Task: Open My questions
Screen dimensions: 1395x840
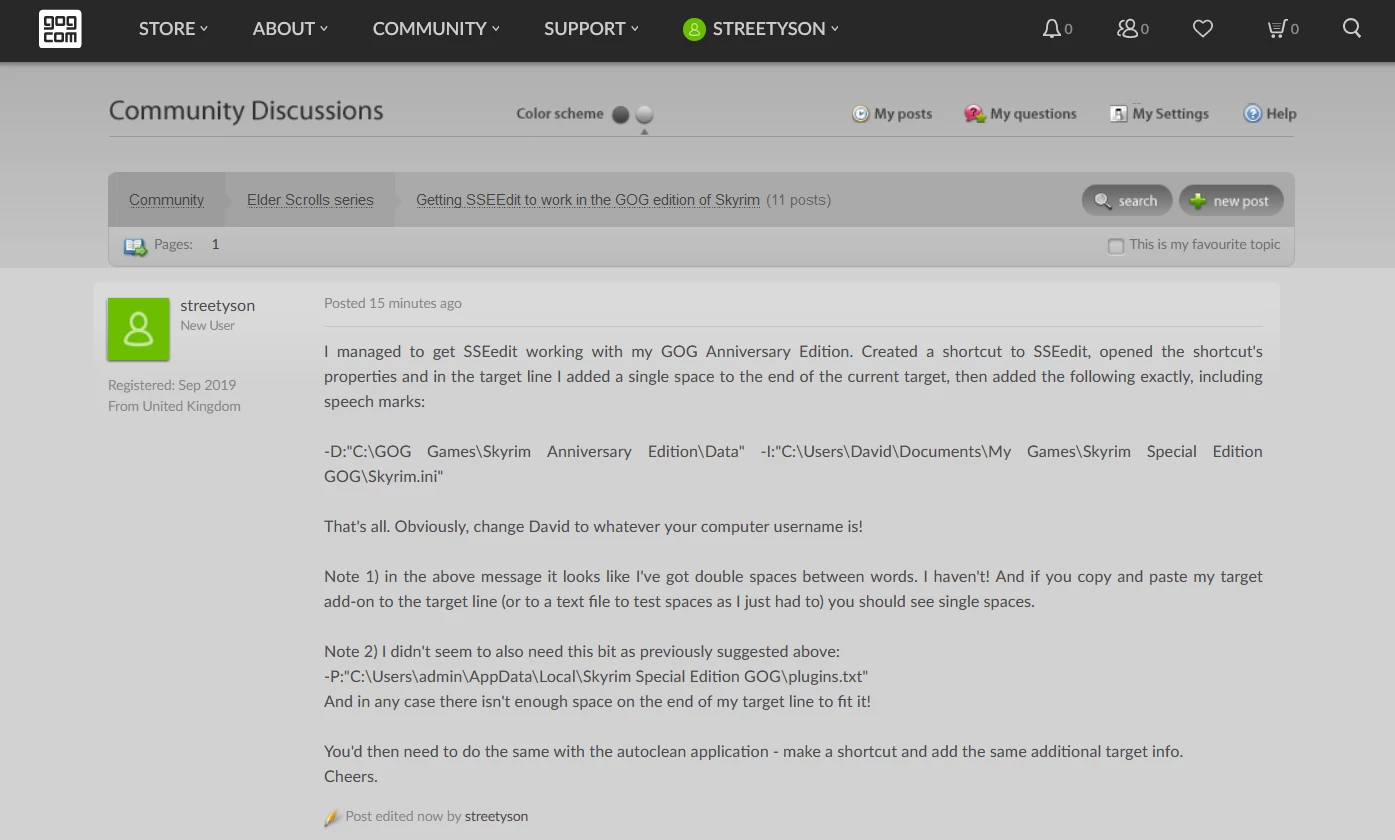Action: tap(1020, 114)
